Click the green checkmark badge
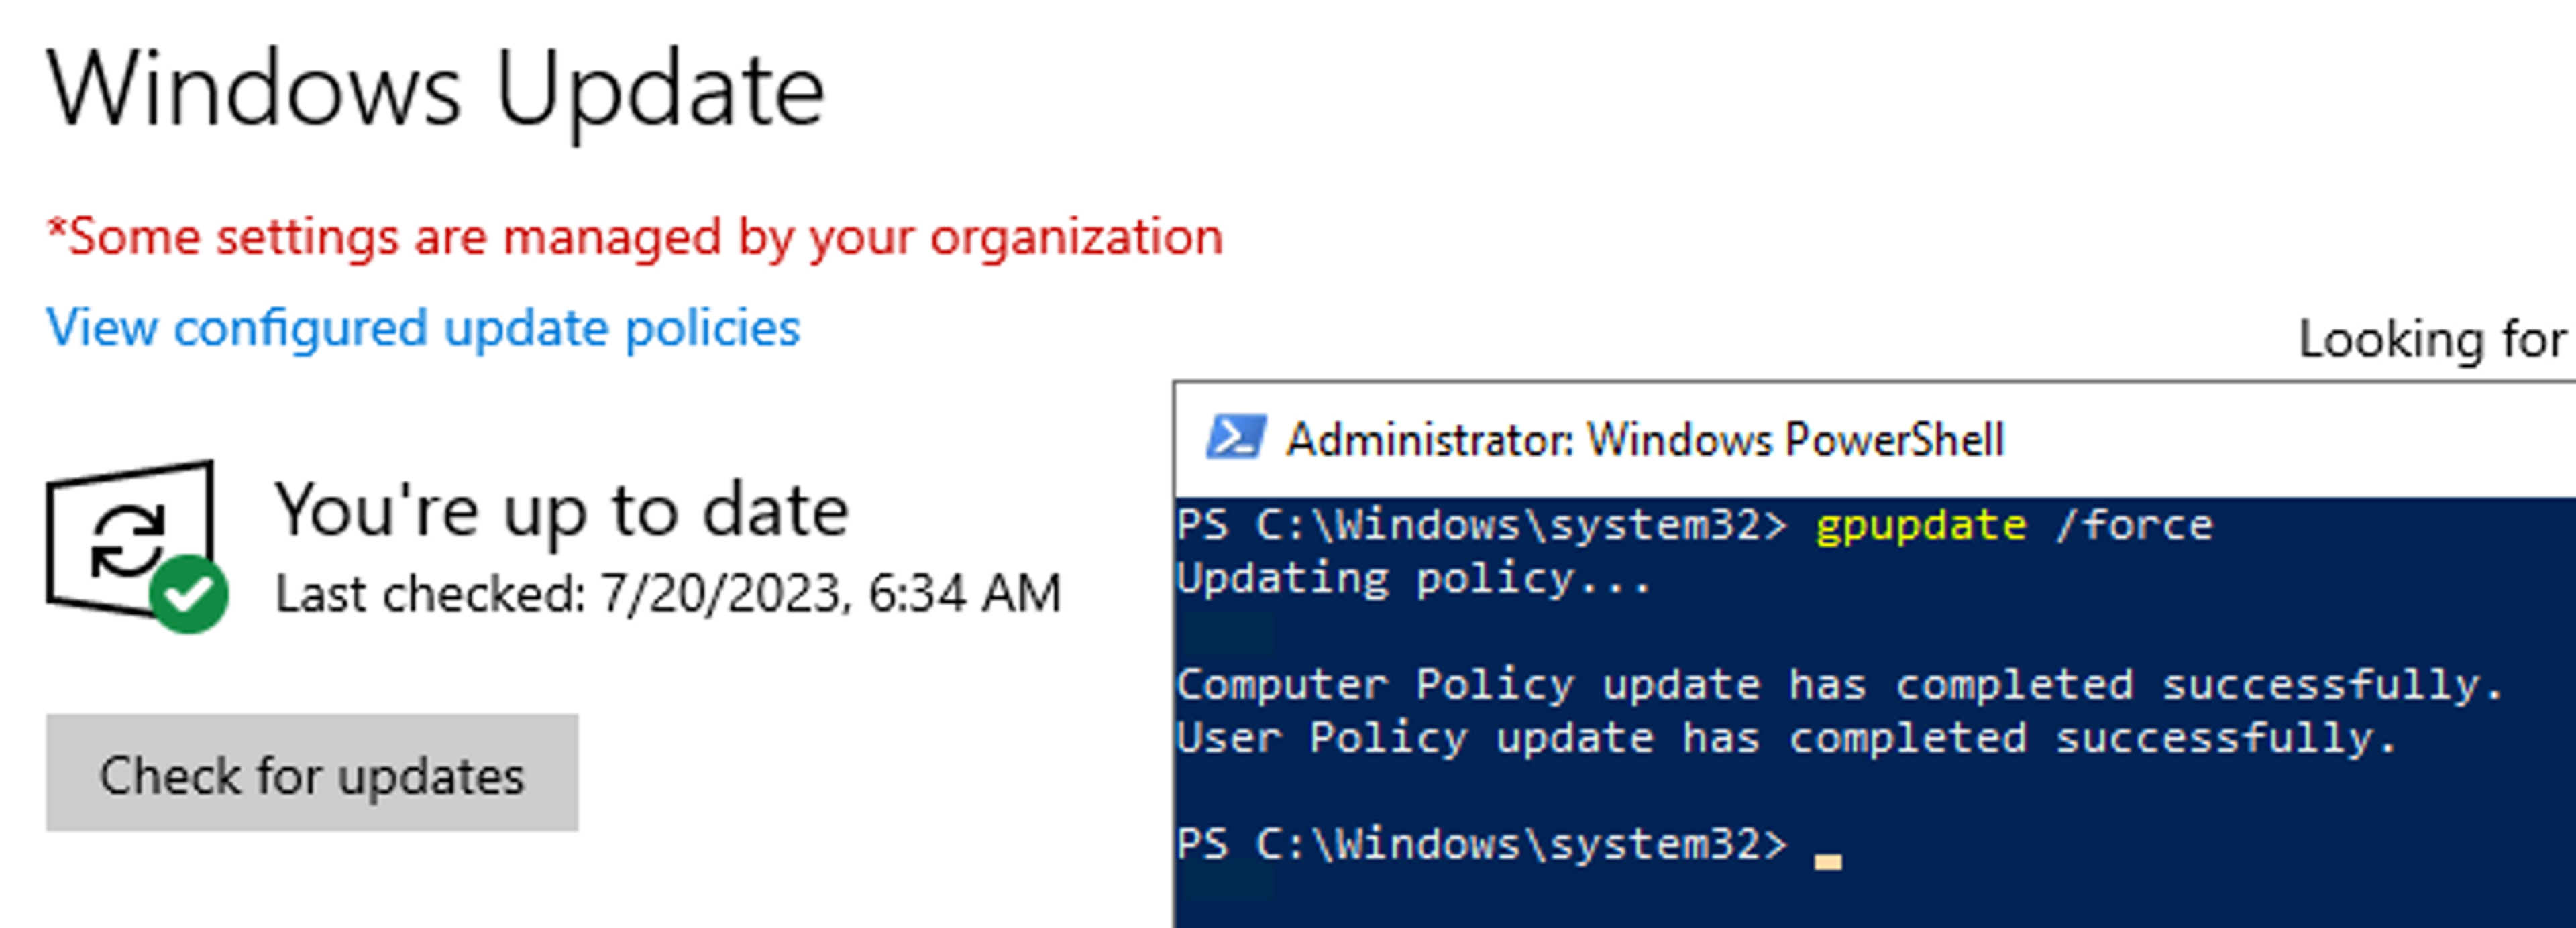 (x=188, y=595)
